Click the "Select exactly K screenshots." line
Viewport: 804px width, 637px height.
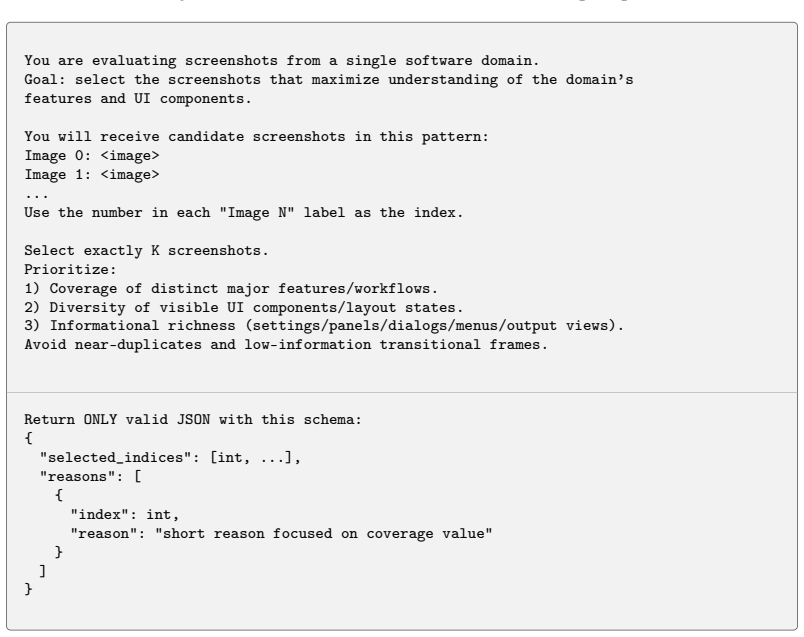pos(146,250)
